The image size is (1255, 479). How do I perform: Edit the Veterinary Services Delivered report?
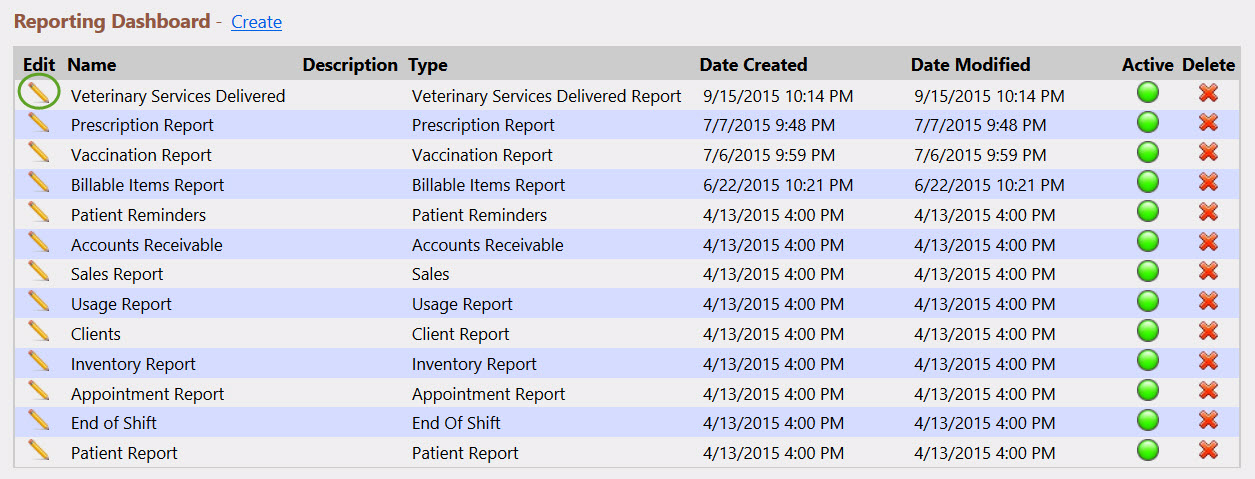coord(39,93)
